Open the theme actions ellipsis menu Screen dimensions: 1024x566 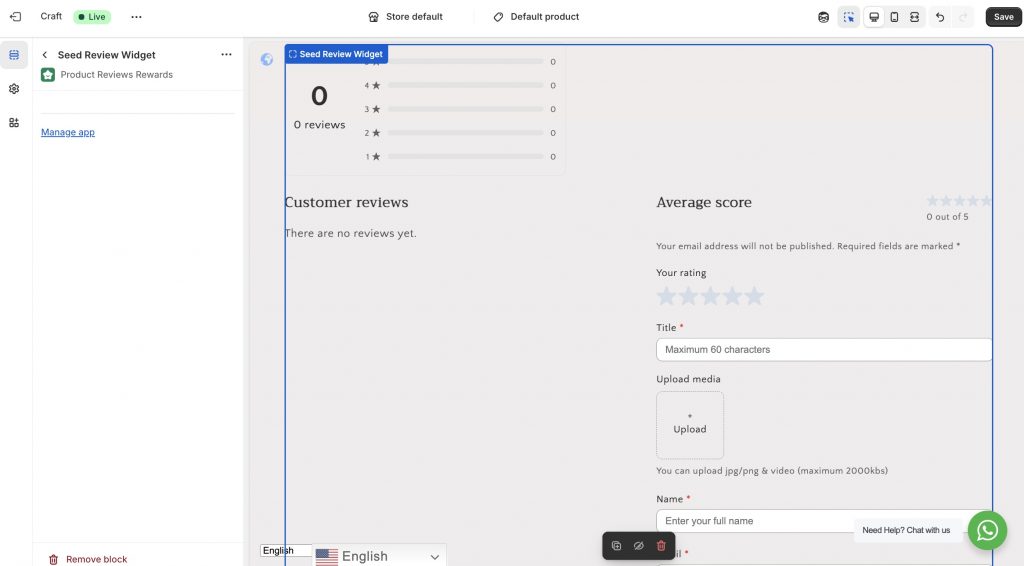(x=136, y=17)
